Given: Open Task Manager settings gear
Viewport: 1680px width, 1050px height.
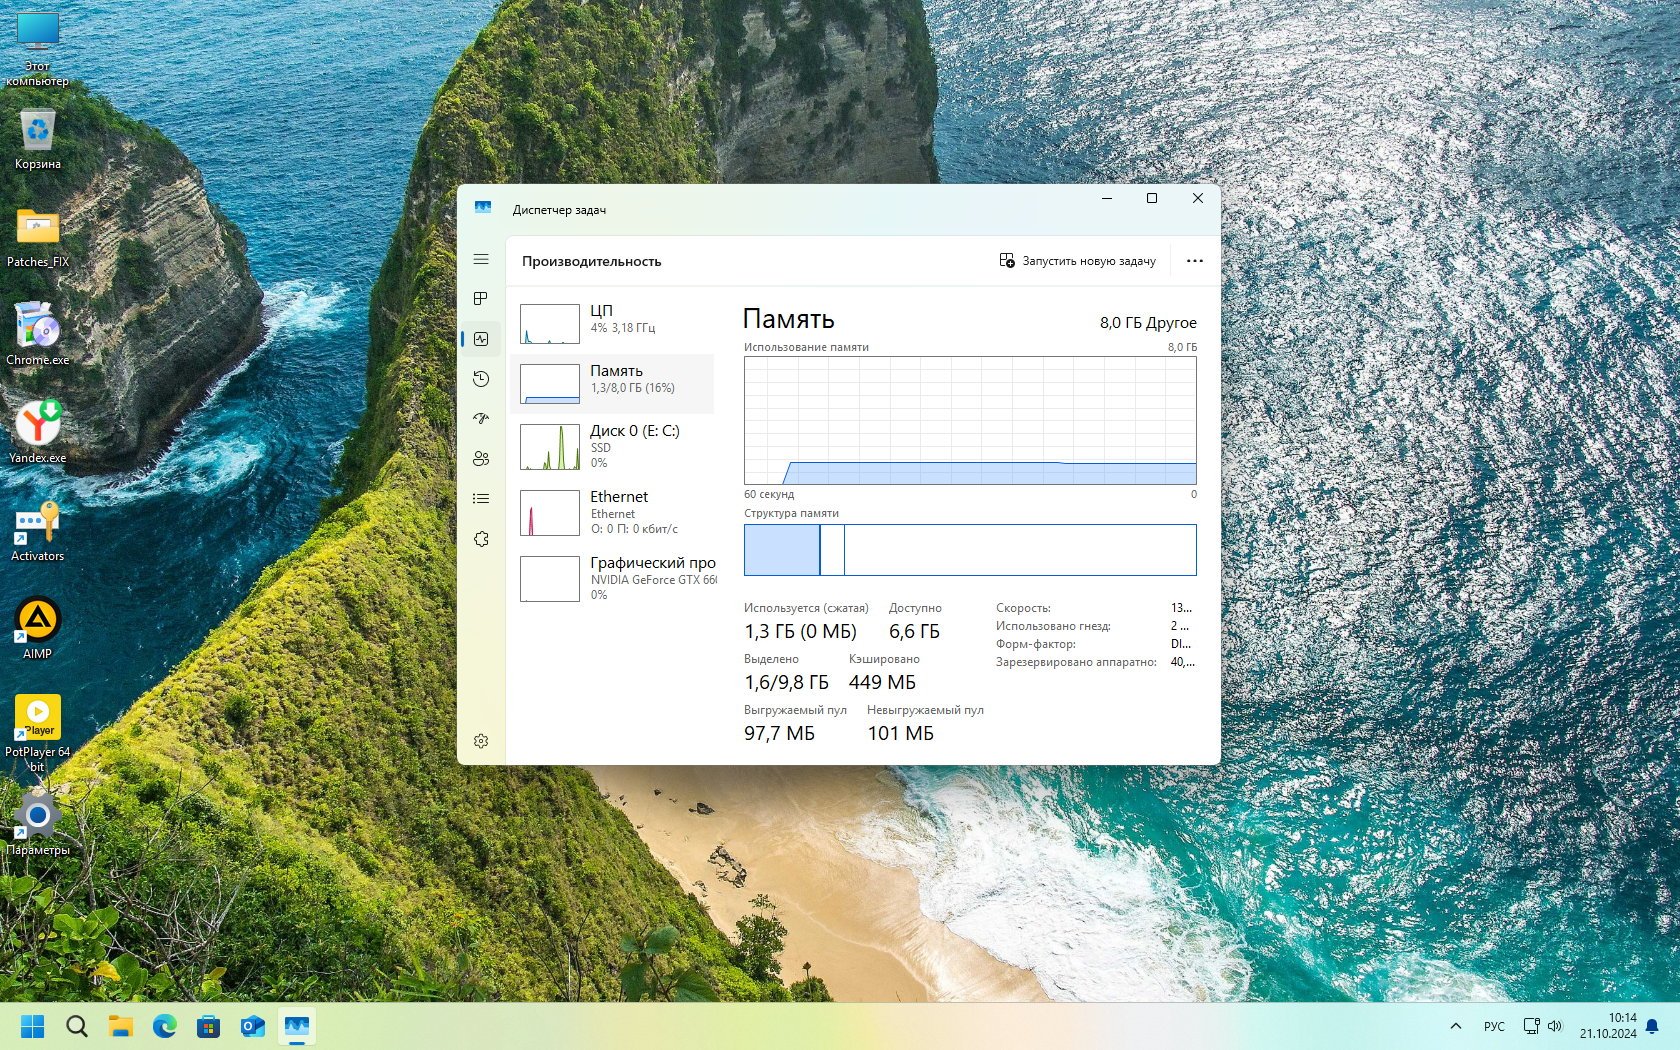Looking at the screenshot, I should tap(481, 741).
